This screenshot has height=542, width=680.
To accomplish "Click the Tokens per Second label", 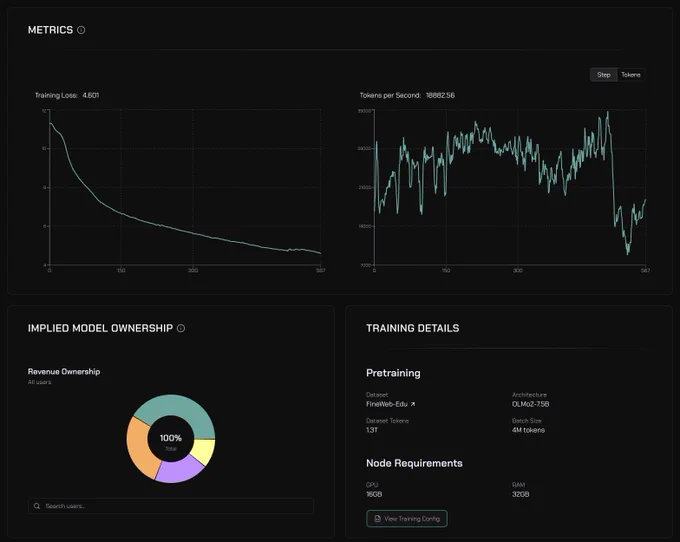I will 390,95.
